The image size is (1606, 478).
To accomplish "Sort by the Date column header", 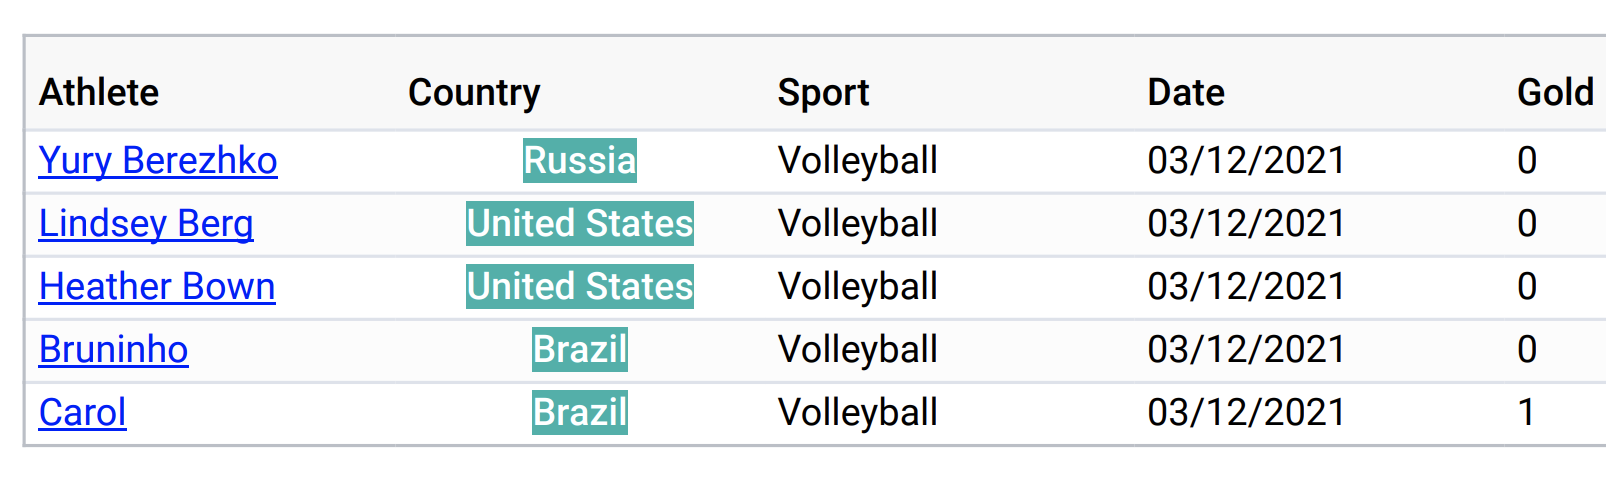I will pyautogui.click(x=1186, y=93).
